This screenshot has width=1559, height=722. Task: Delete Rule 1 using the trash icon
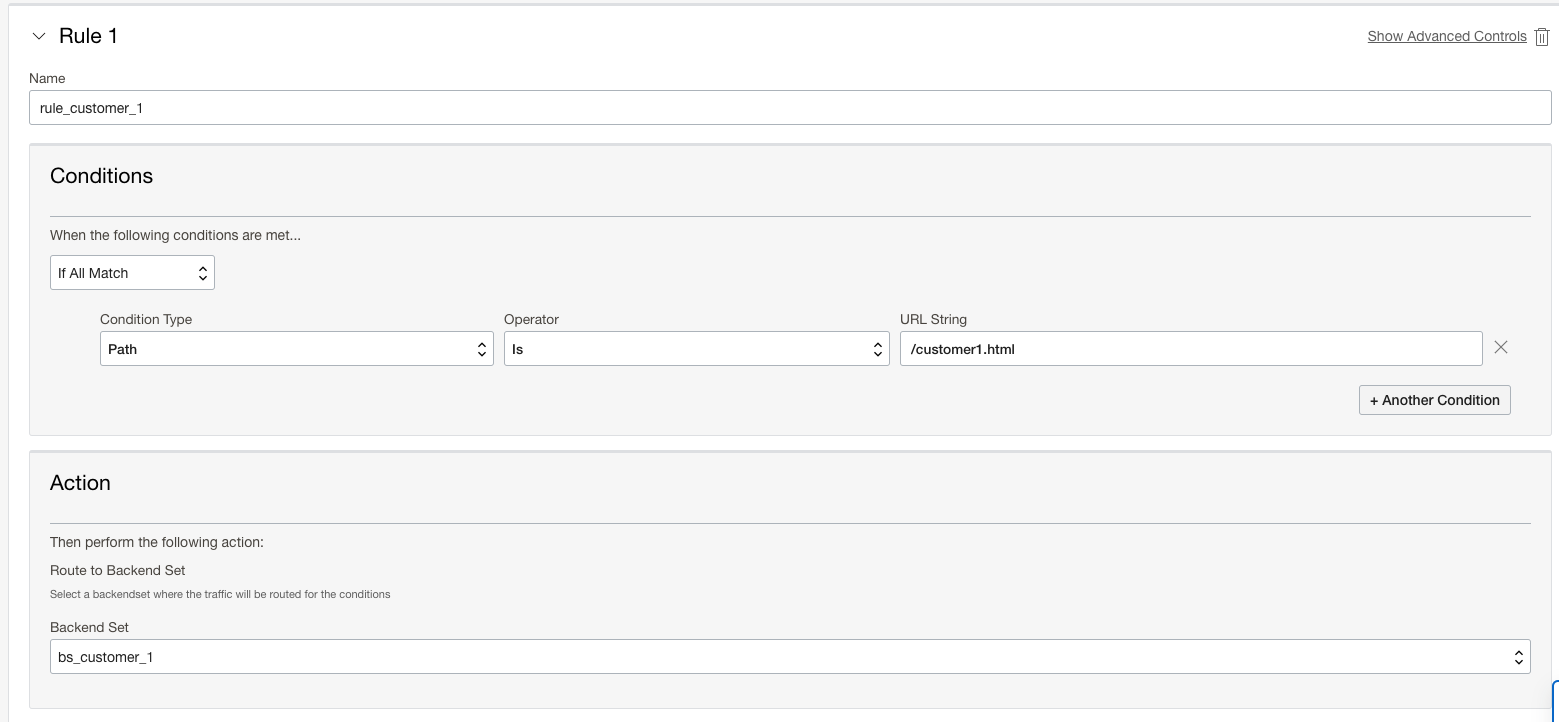[1542, 36]
